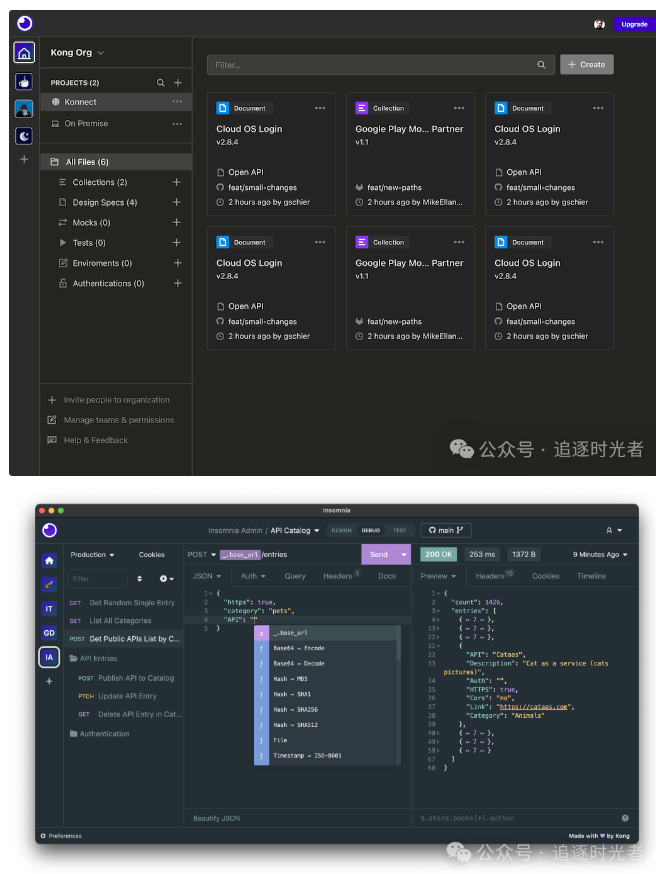Add workspace with plus below IA badge
The width and height of the screenshot is (656, 874).
pyautogui.click(x=49, y=681)
